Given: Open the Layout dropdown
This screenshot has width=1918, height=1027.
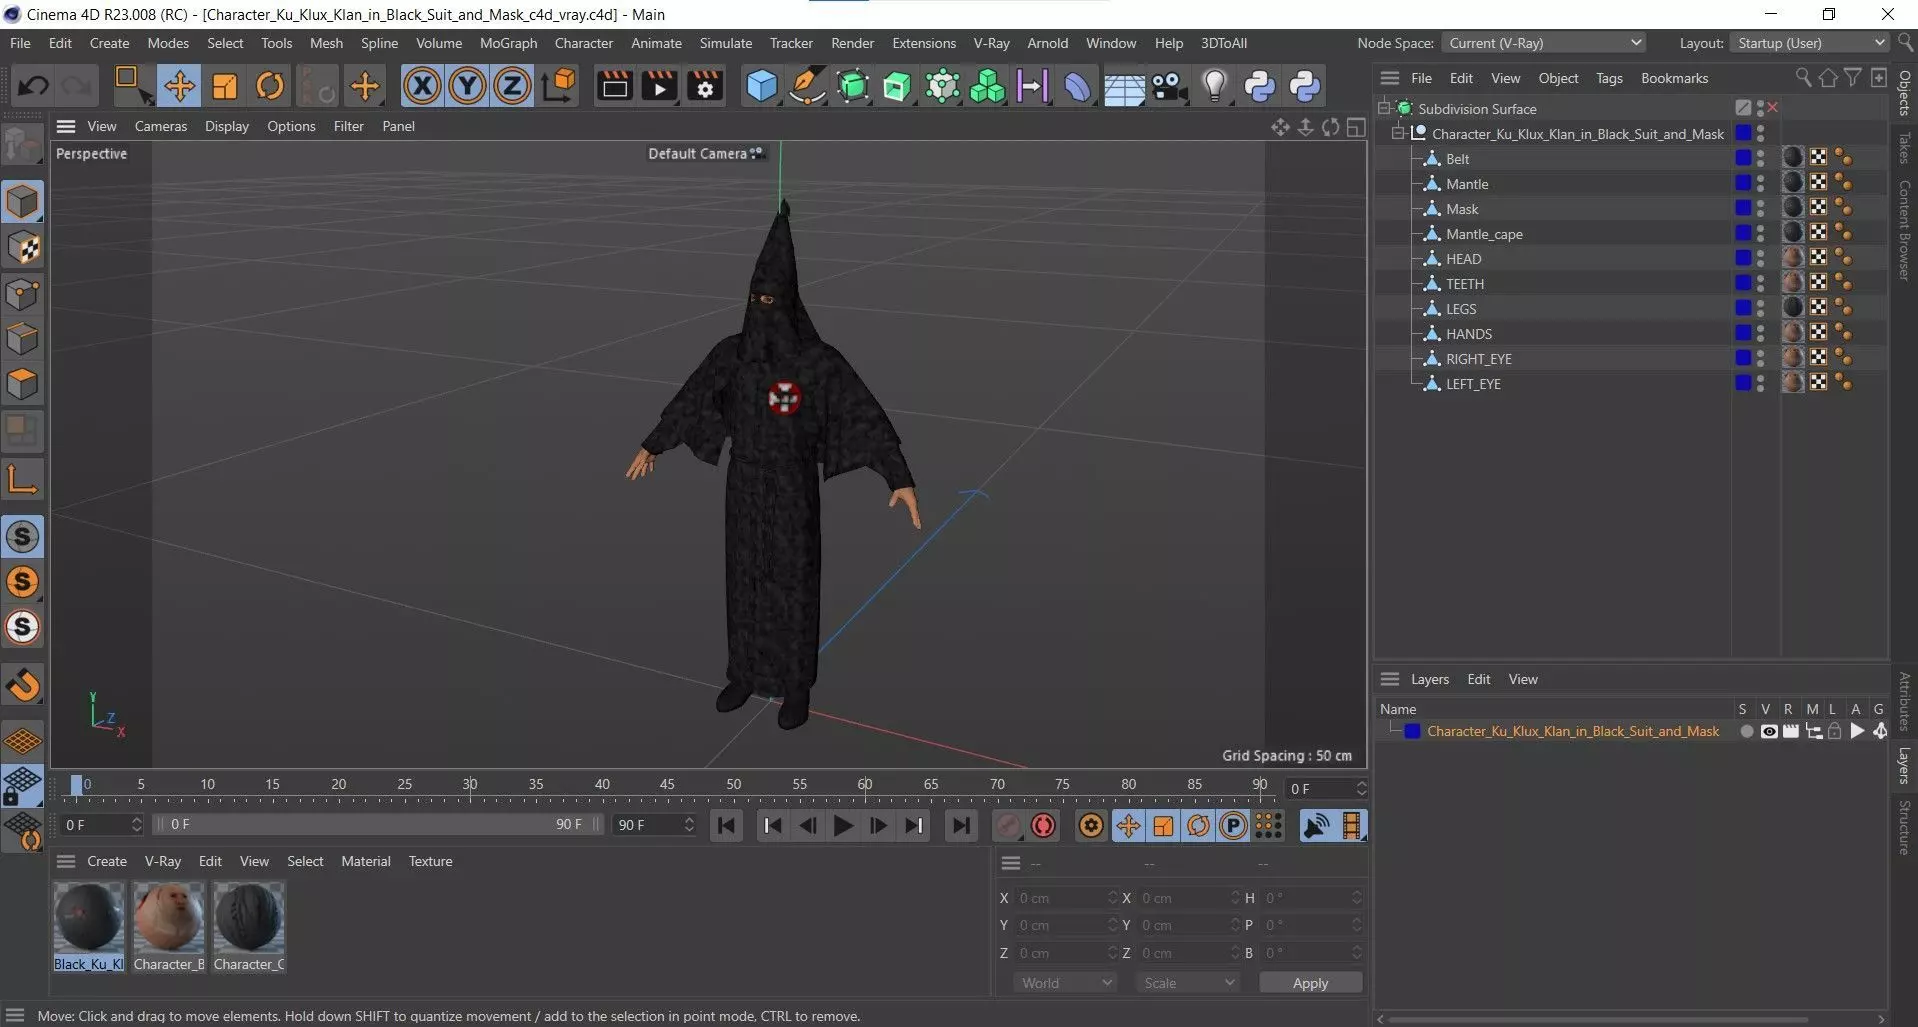Looking at the screenshot, I should point(1809,43).
